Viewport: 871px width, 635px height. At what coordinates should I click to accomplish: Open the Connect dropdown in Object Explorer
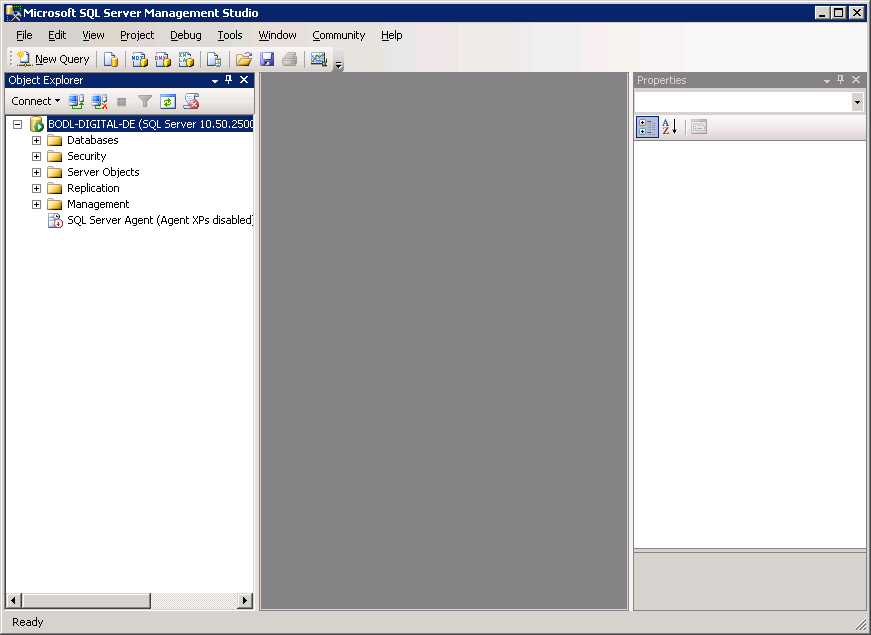(x=36, y=101)
